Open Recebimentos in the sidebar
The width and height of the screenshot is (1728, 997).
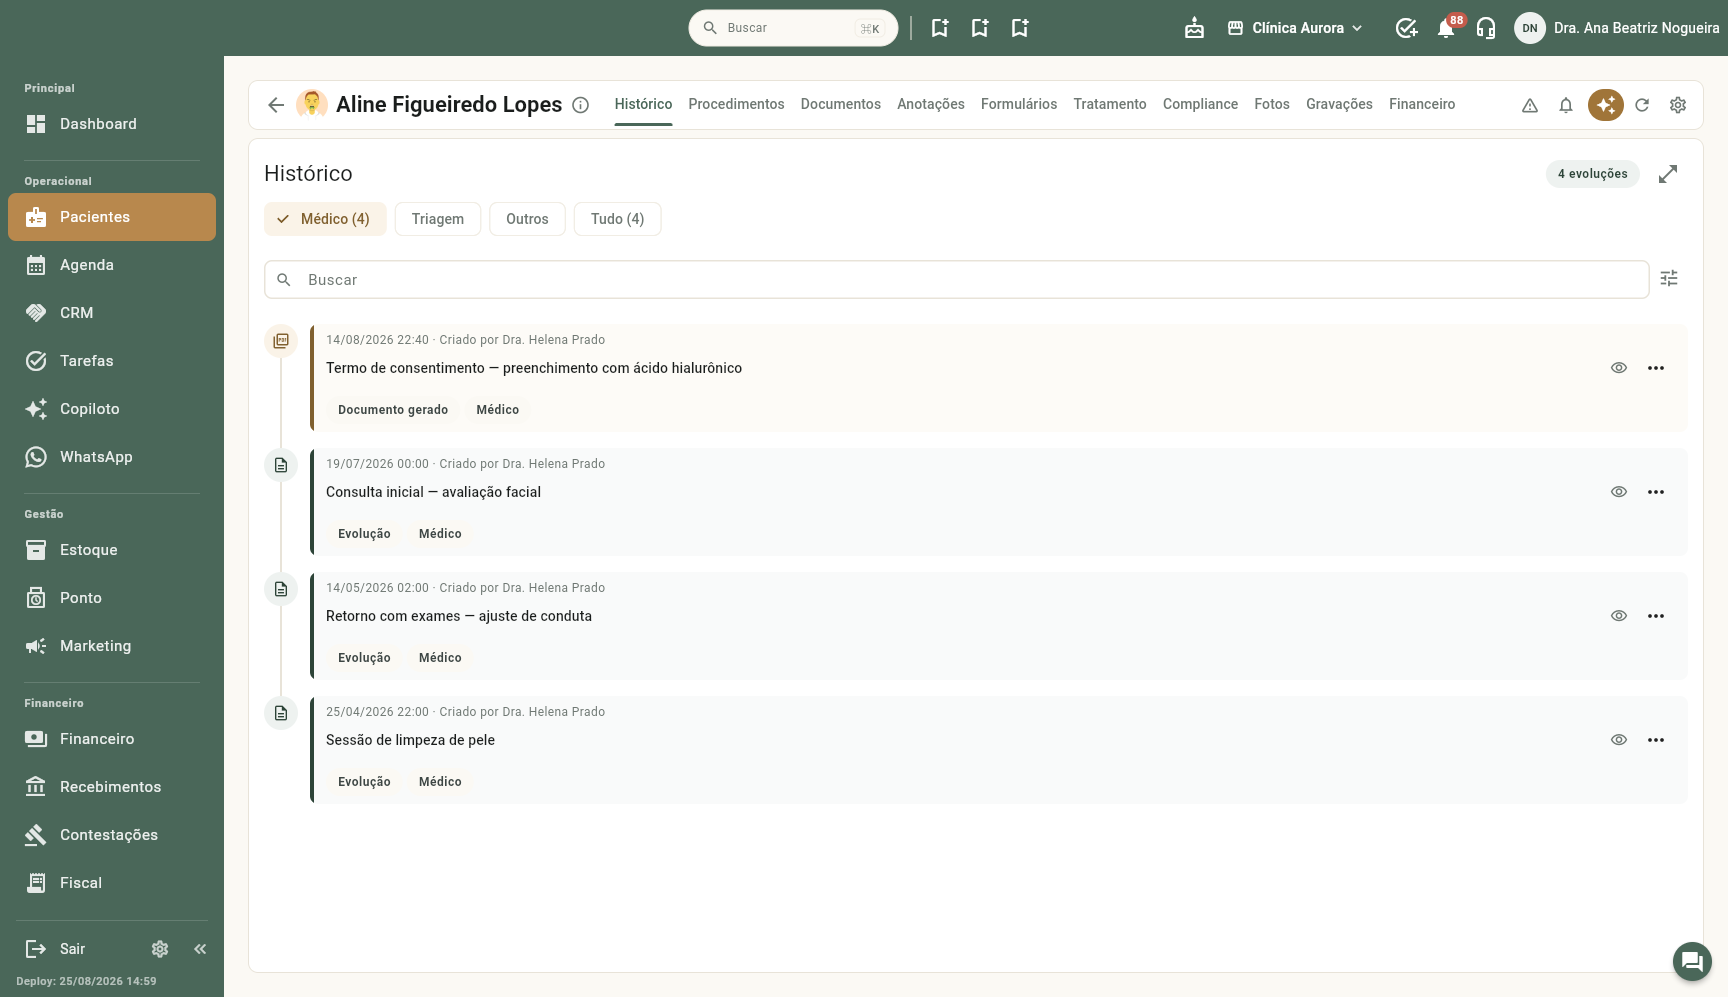click(112, 787)
